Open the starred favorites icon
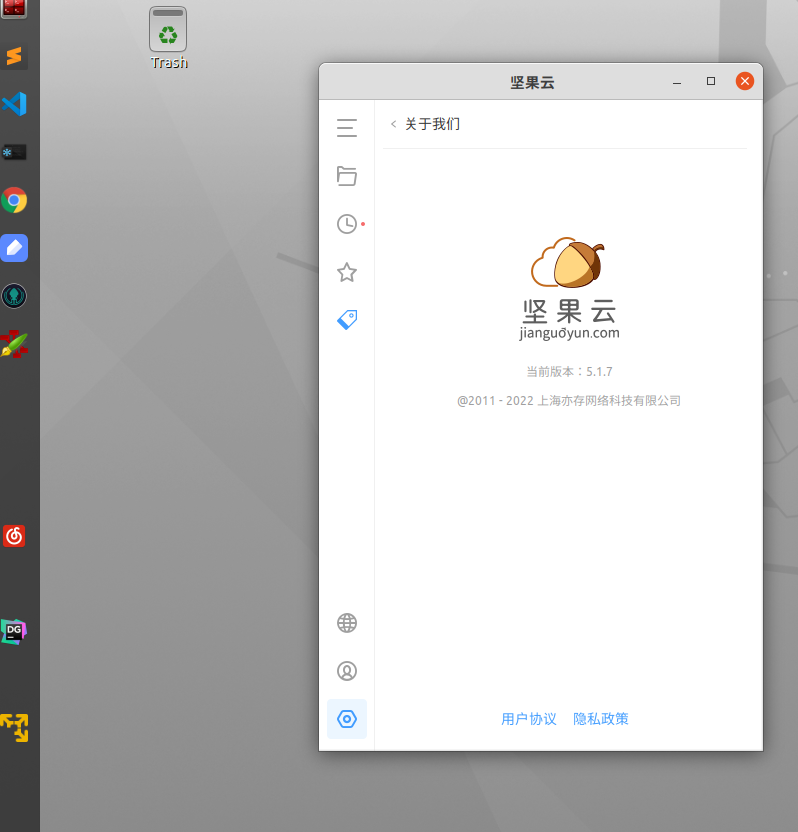 [346, 272]
